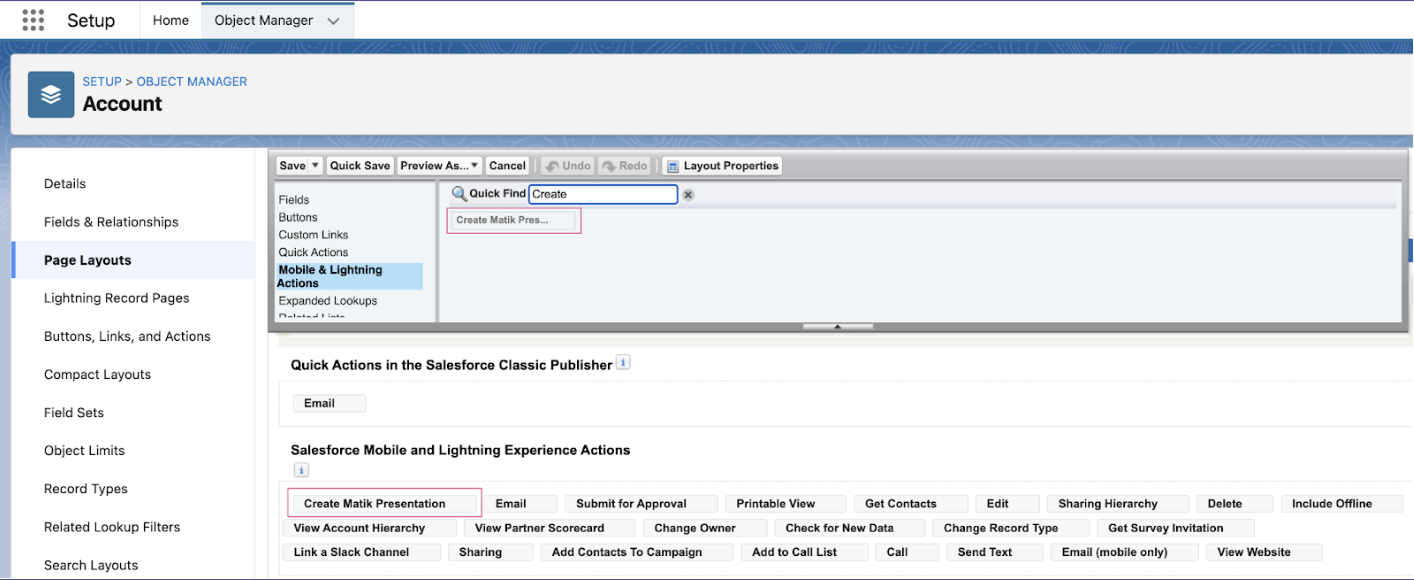Select Fields in the palette list
This screenshot has height=580, width=1414.
click(x=294, y=200)
